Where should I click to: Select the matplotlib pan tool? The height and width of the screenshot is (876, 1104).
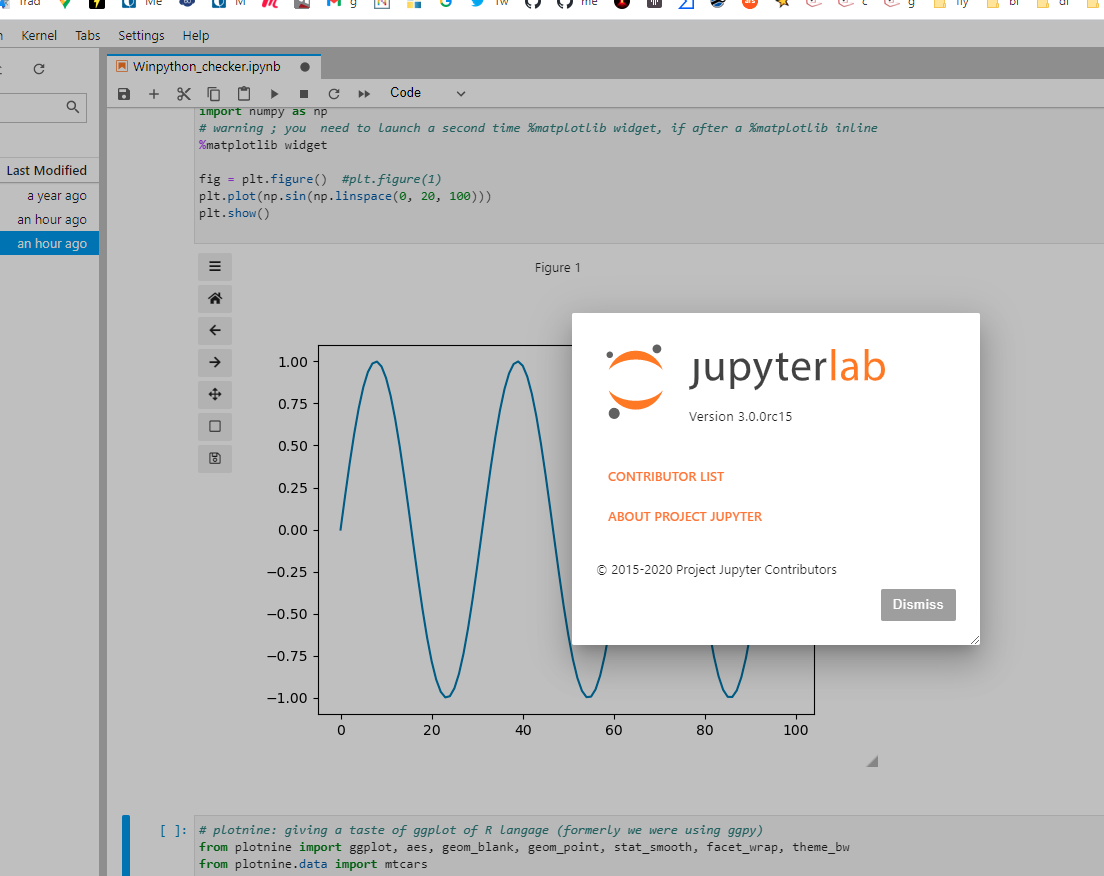click(215, 394)
